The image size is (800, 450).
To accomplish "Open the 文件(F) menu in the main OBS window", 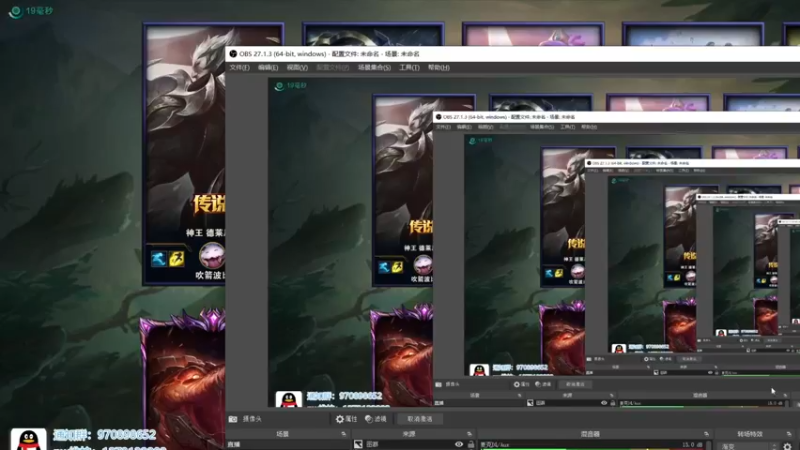I will point(239,67).
